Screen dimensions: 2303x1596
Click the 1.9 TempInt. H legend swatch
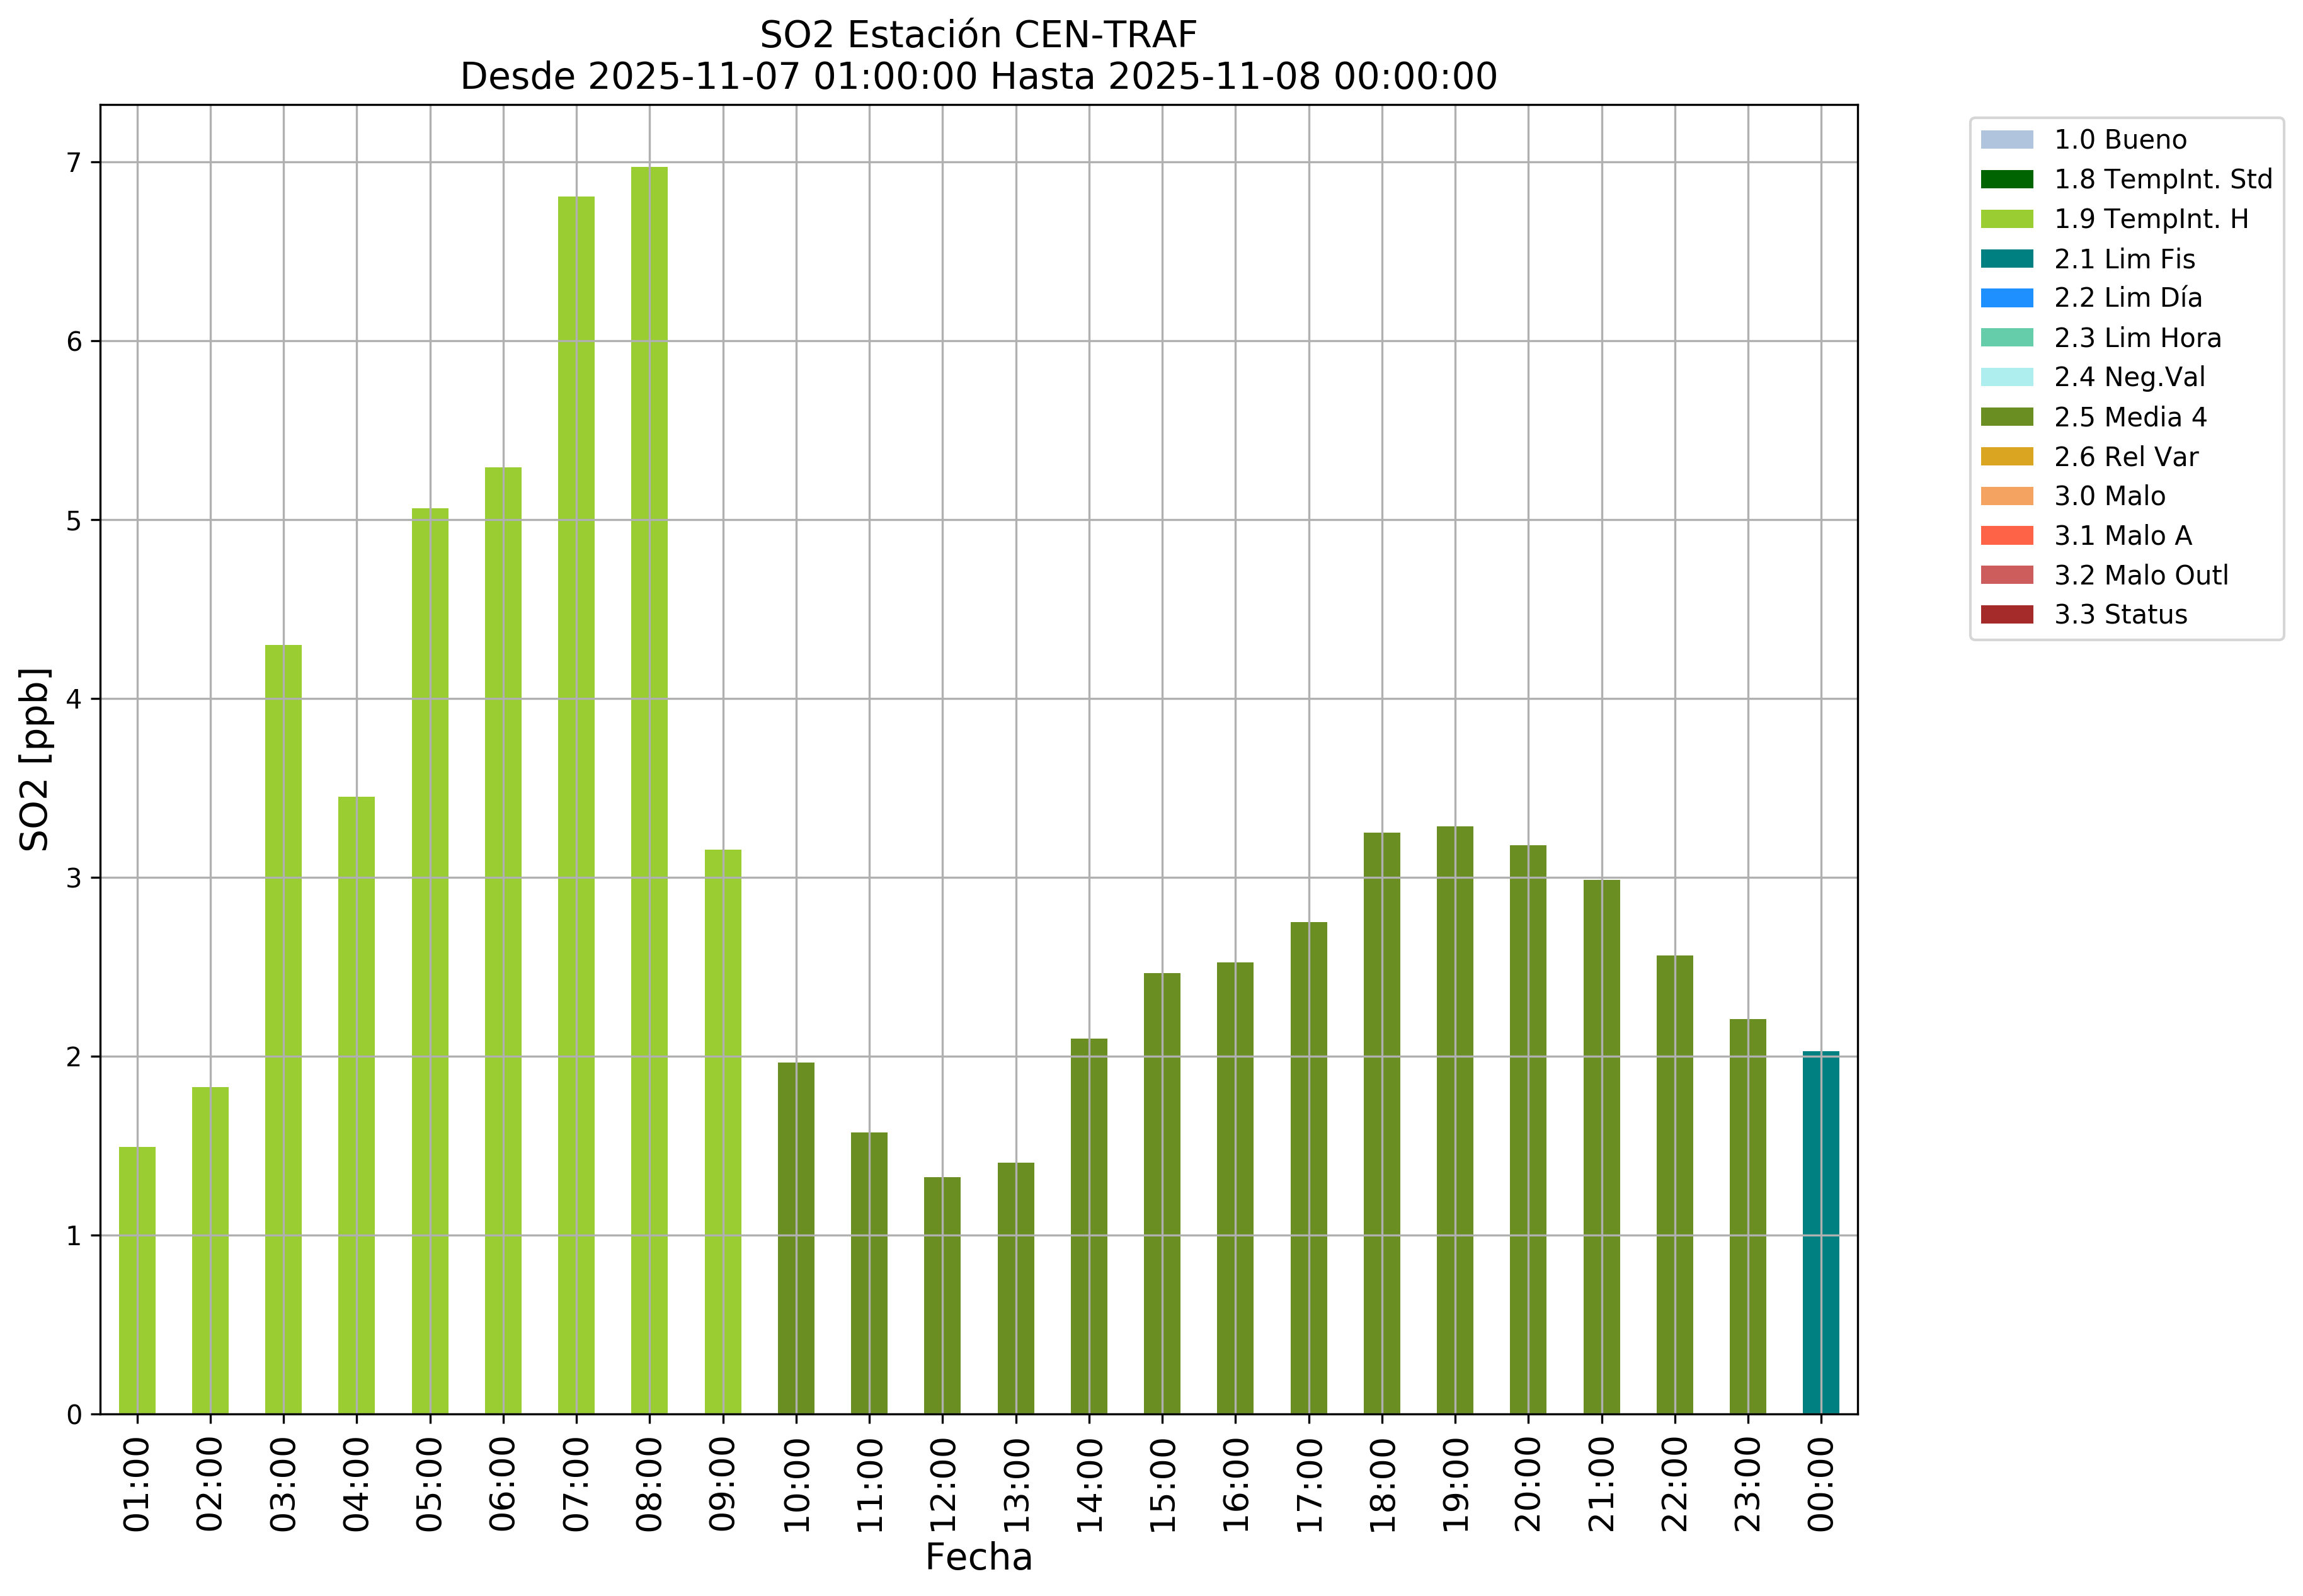pyautogui.click(x=2006, y=219)
